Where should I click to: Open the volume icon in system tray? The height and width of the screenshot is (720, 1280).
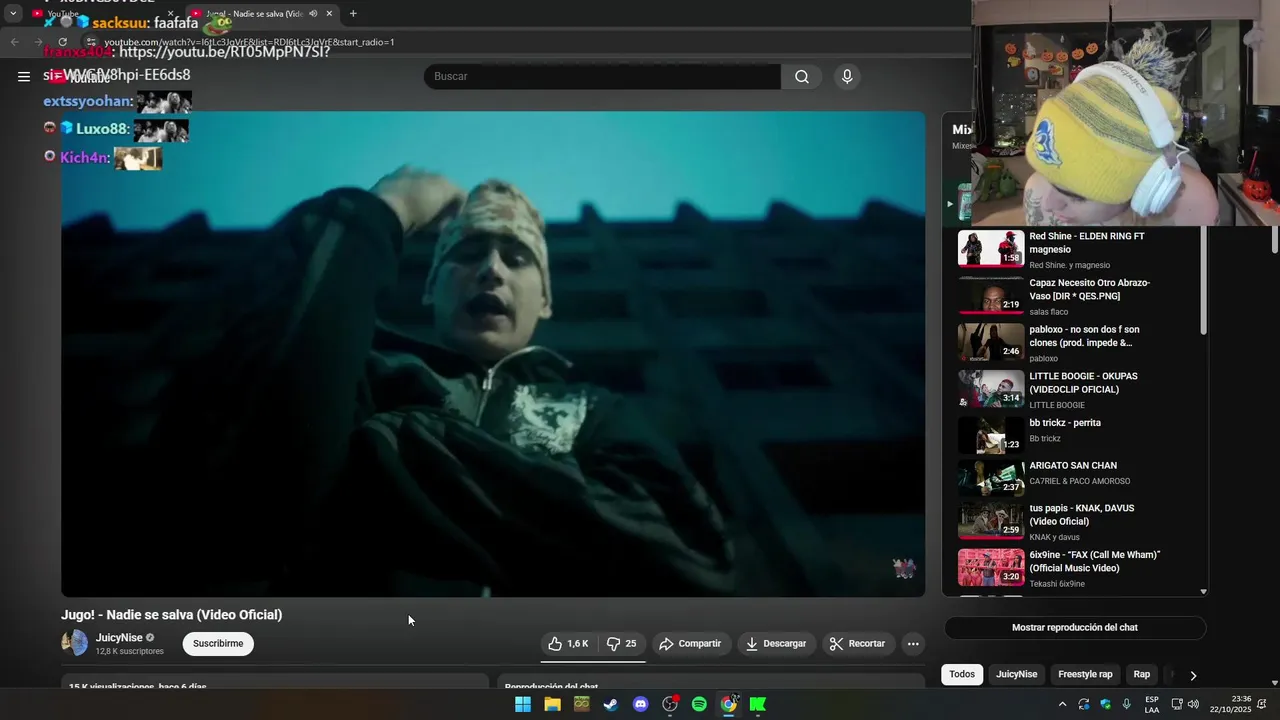click(x=1193, y=704)
